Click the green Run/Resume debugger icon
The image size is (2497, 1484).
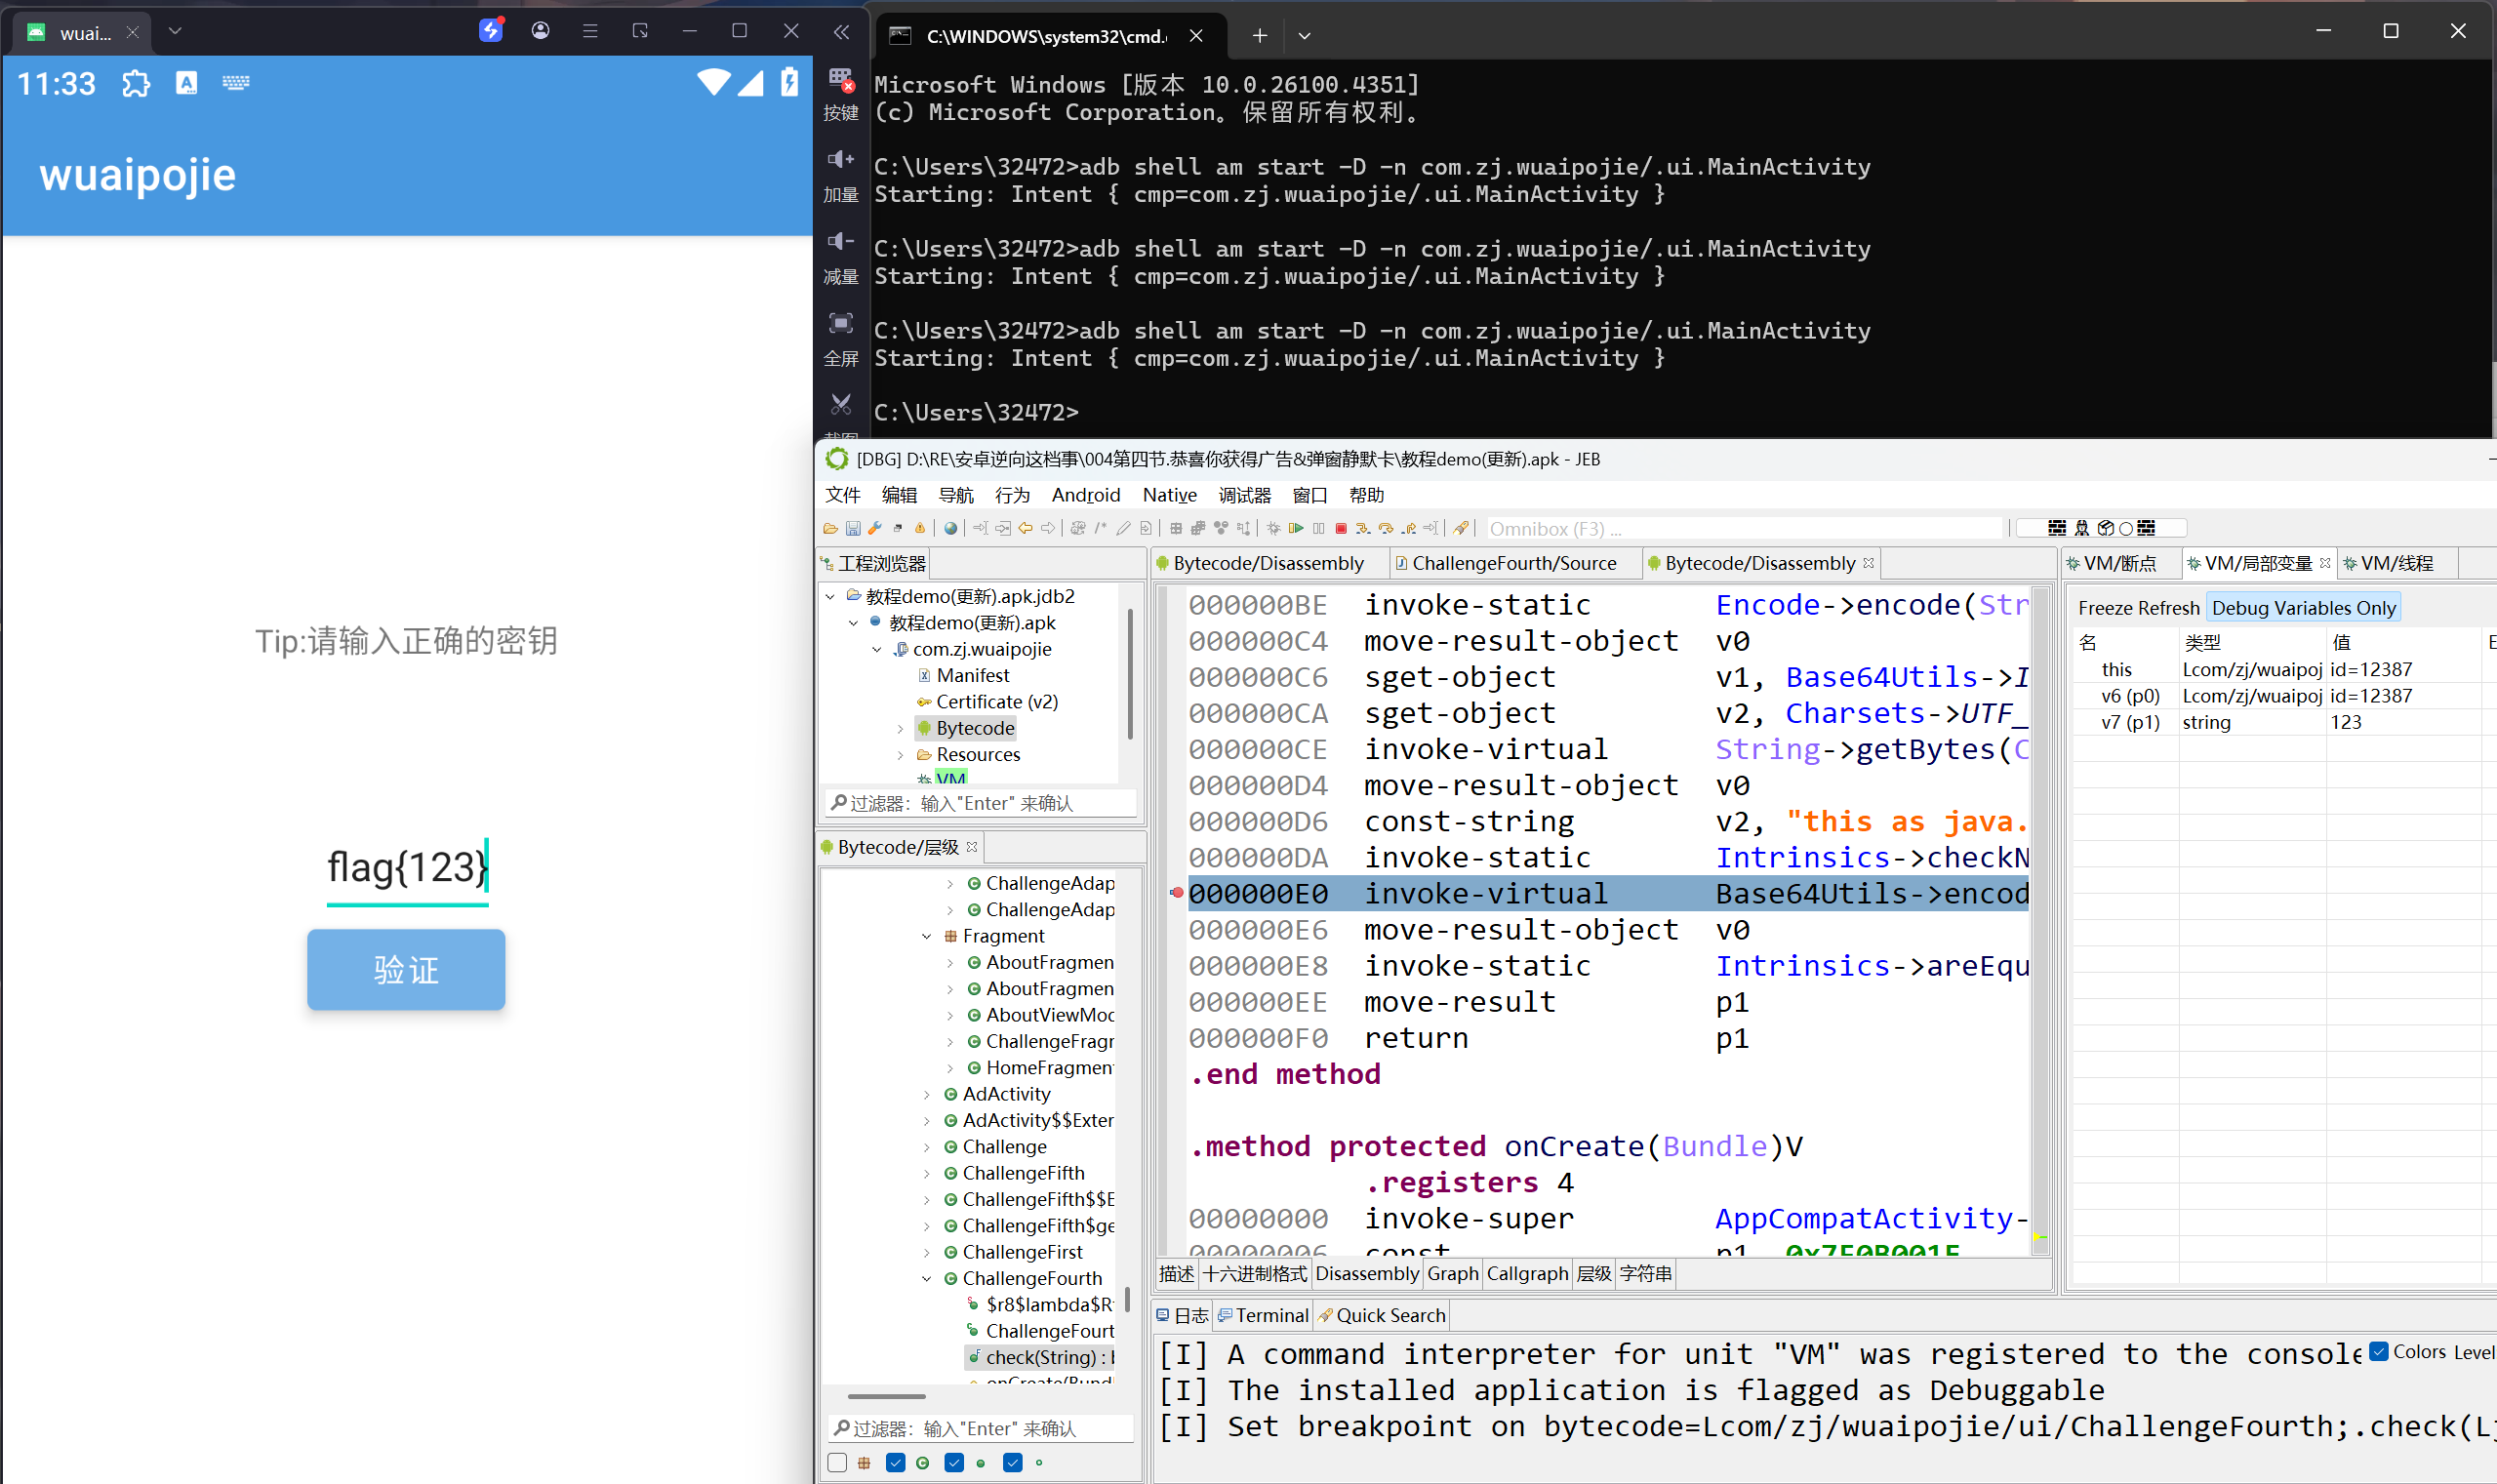1296,528
